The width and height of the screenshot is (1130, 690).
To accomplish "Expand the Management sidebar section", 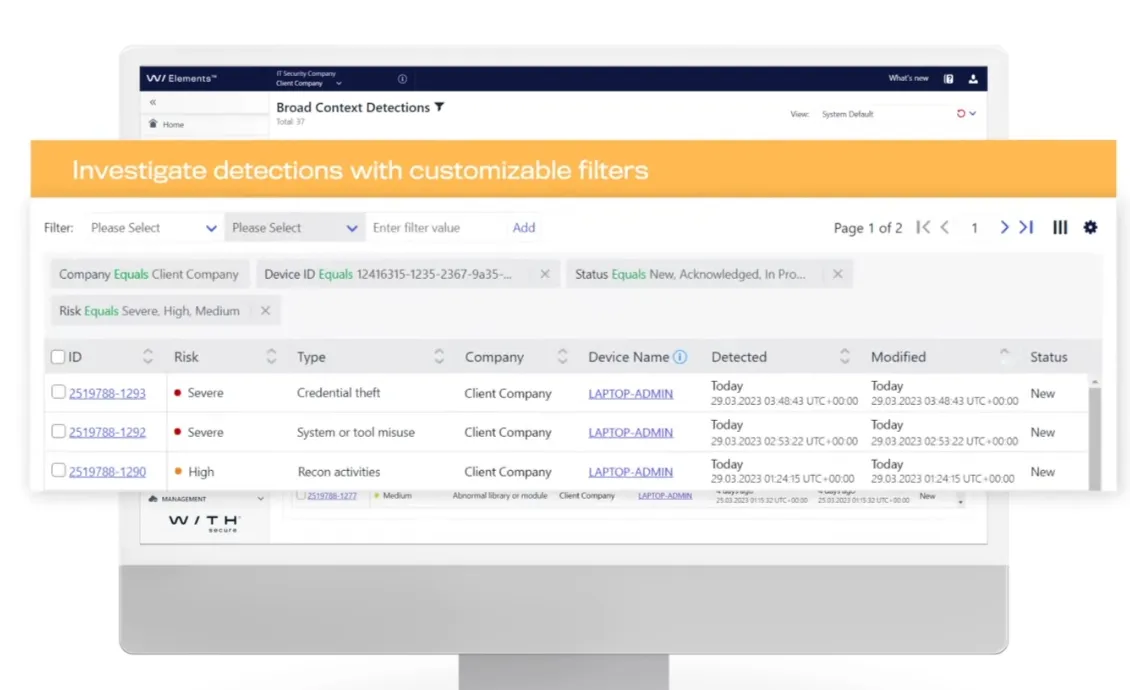I will [260, 498].
